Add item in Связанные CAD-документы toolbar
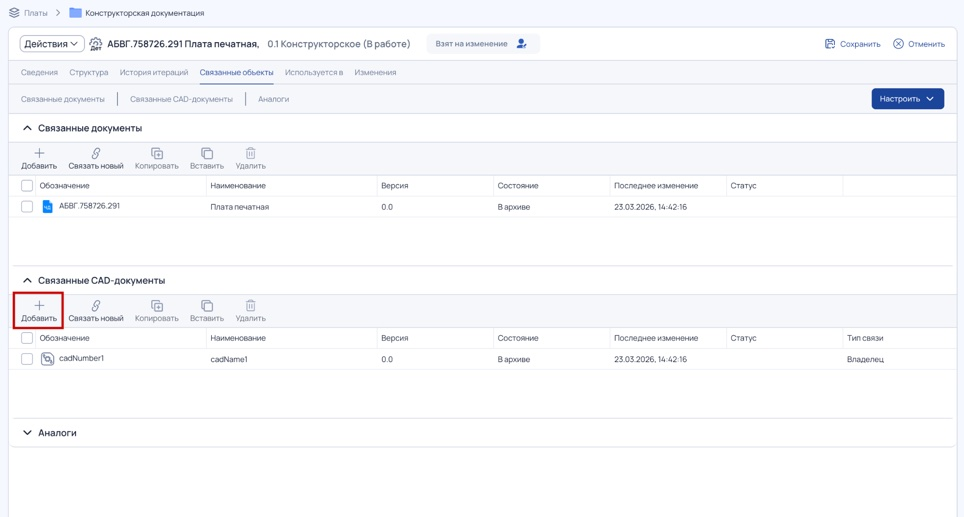The height and width of the screenshot is (517, 964). (x=39, y=311)
